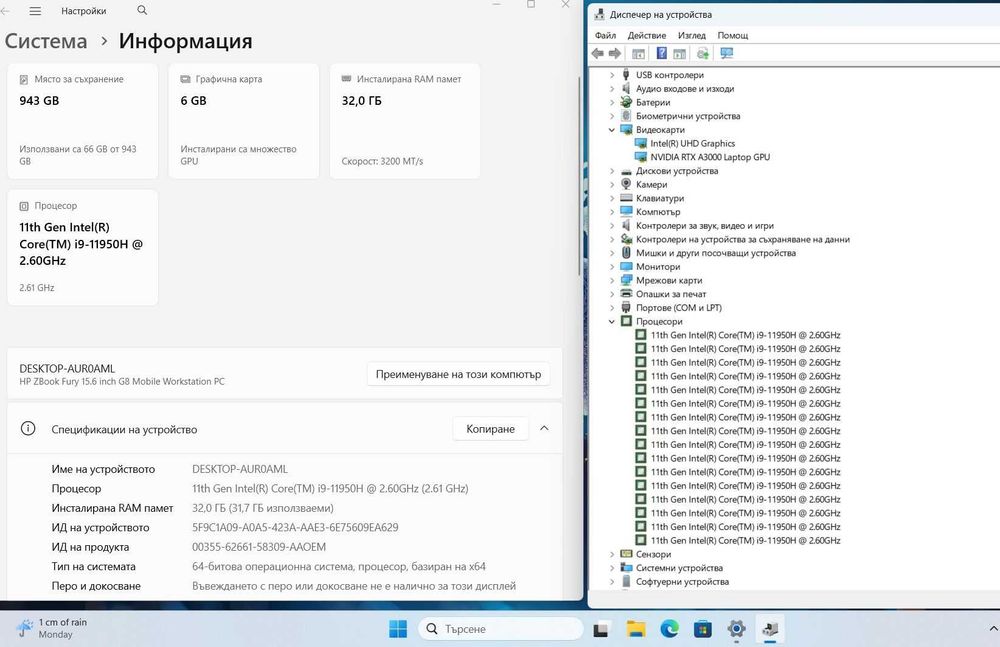Open the Инсталирана RAM памет card
Viewport: 1000px width, 647px height.
405,121
